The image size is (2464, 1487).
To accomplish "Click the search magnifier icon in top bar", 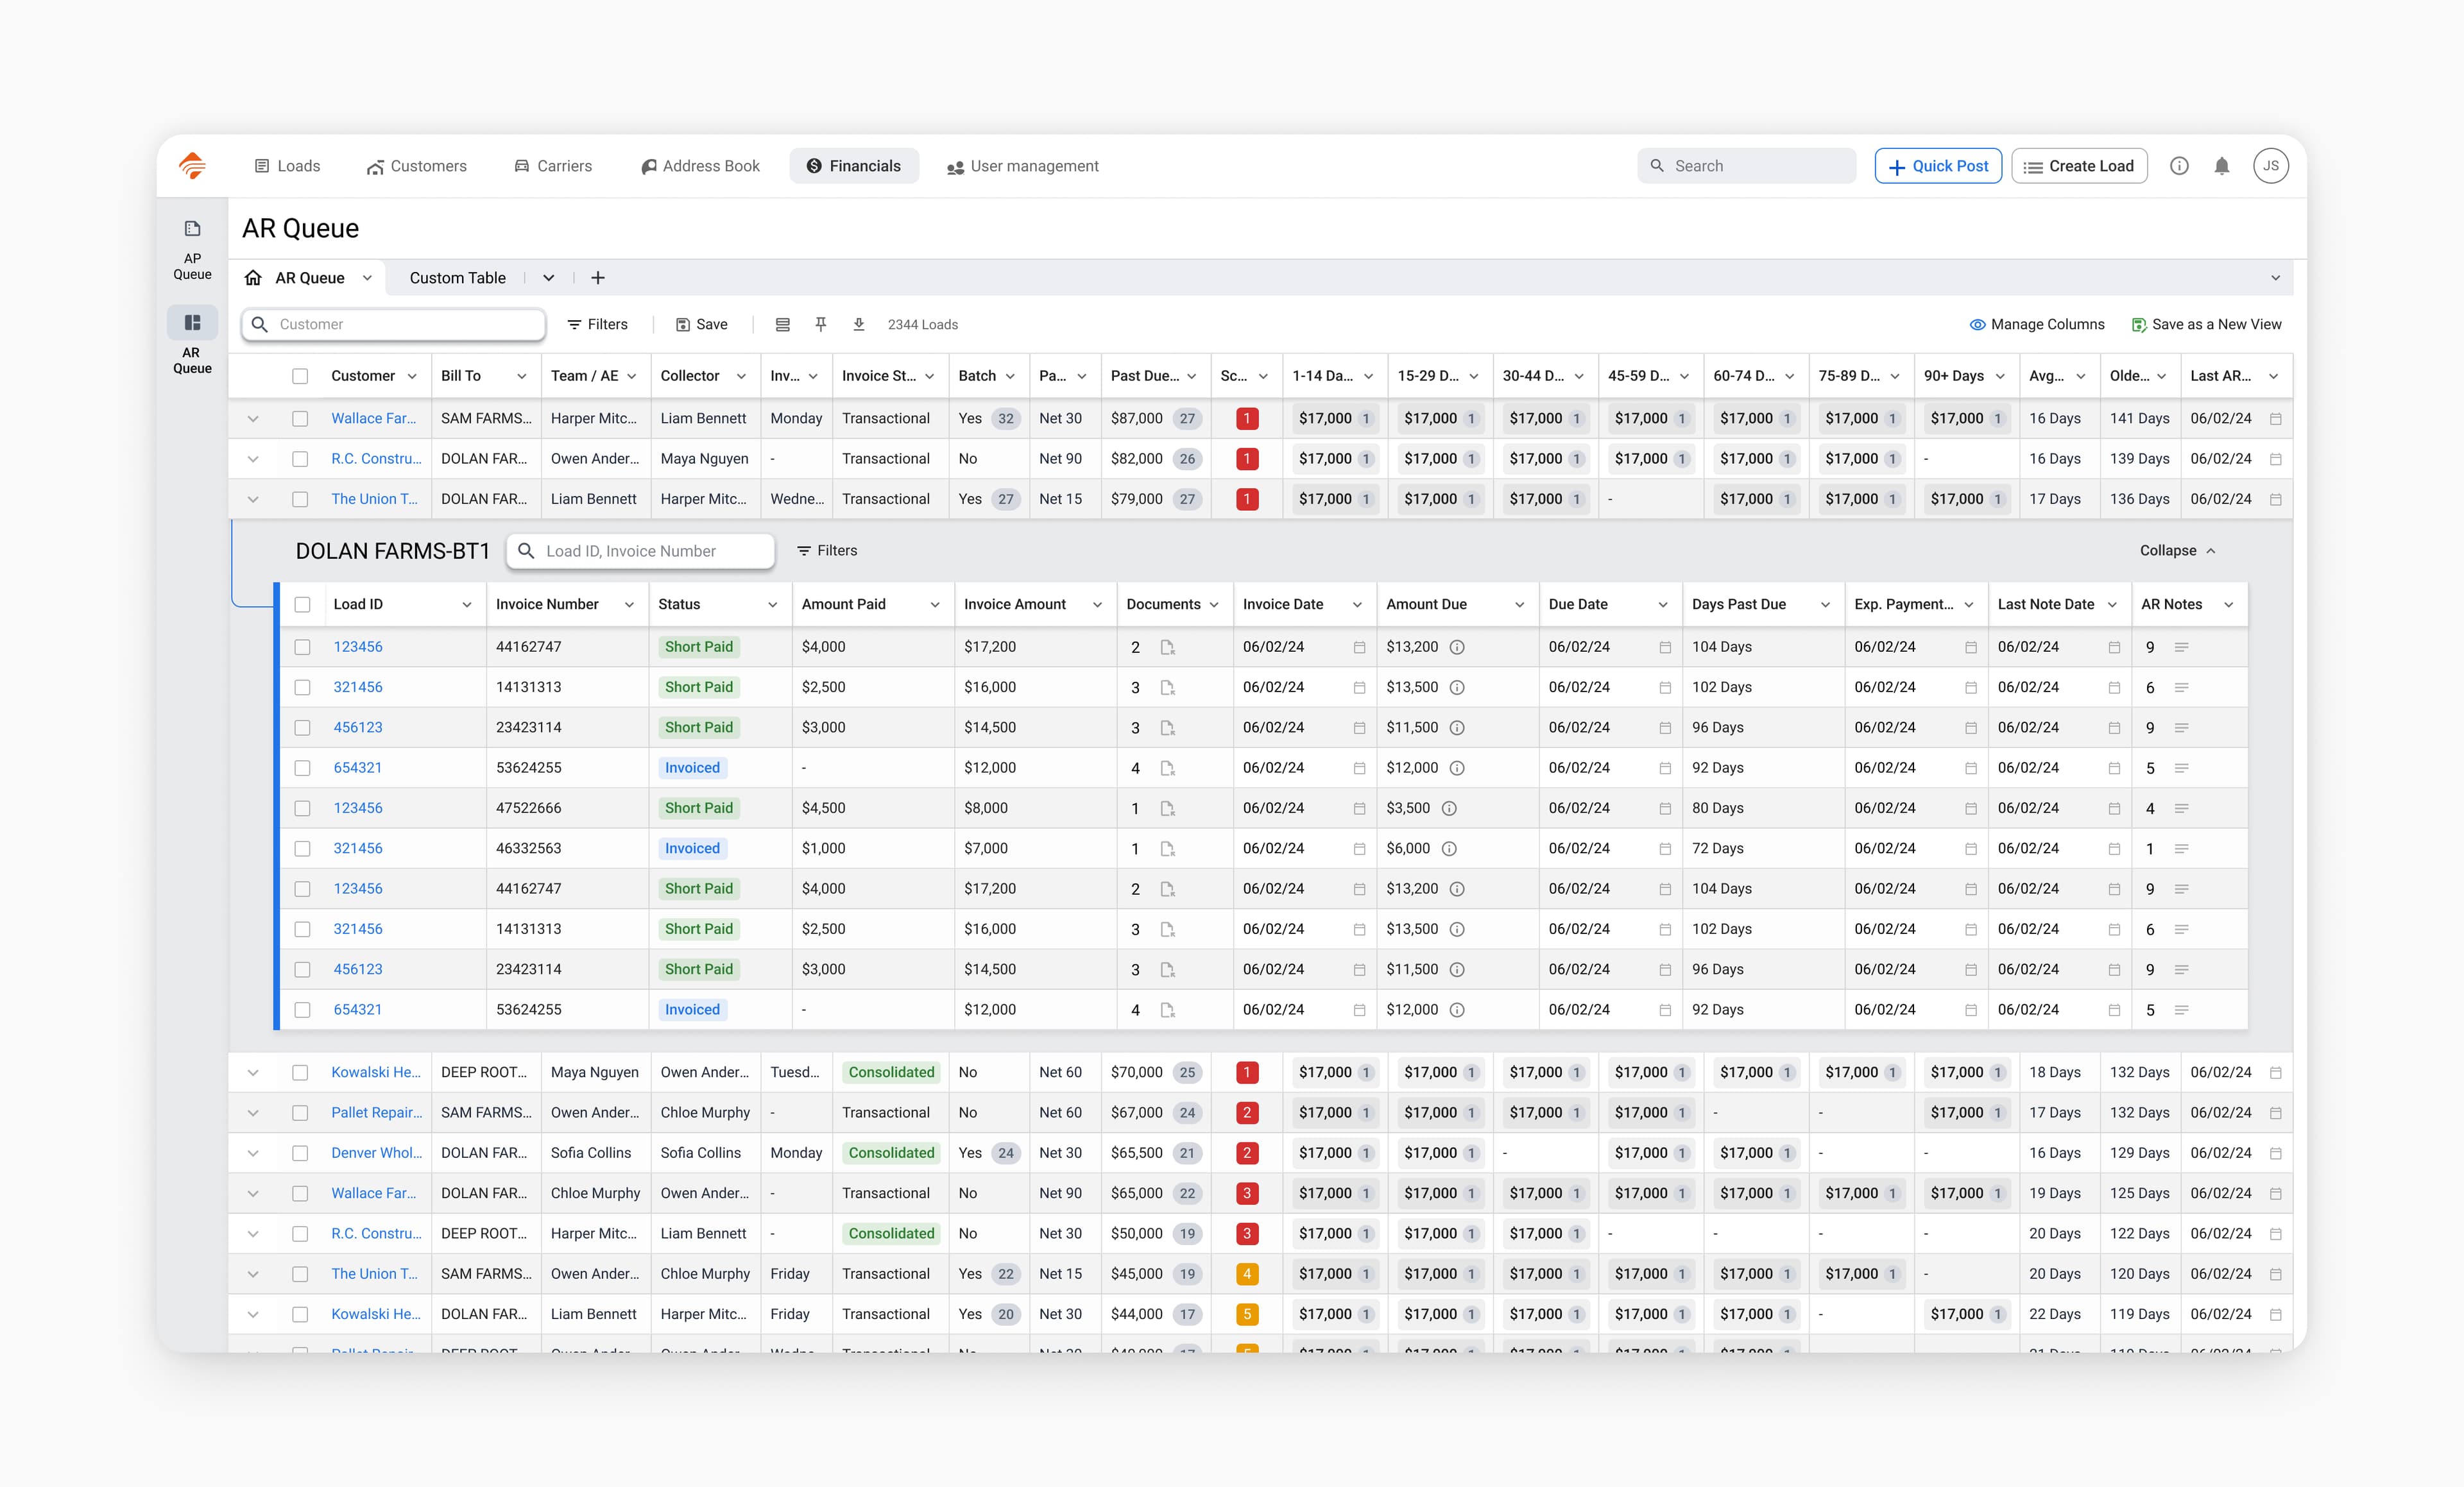I will click(x=1657, y=166).
